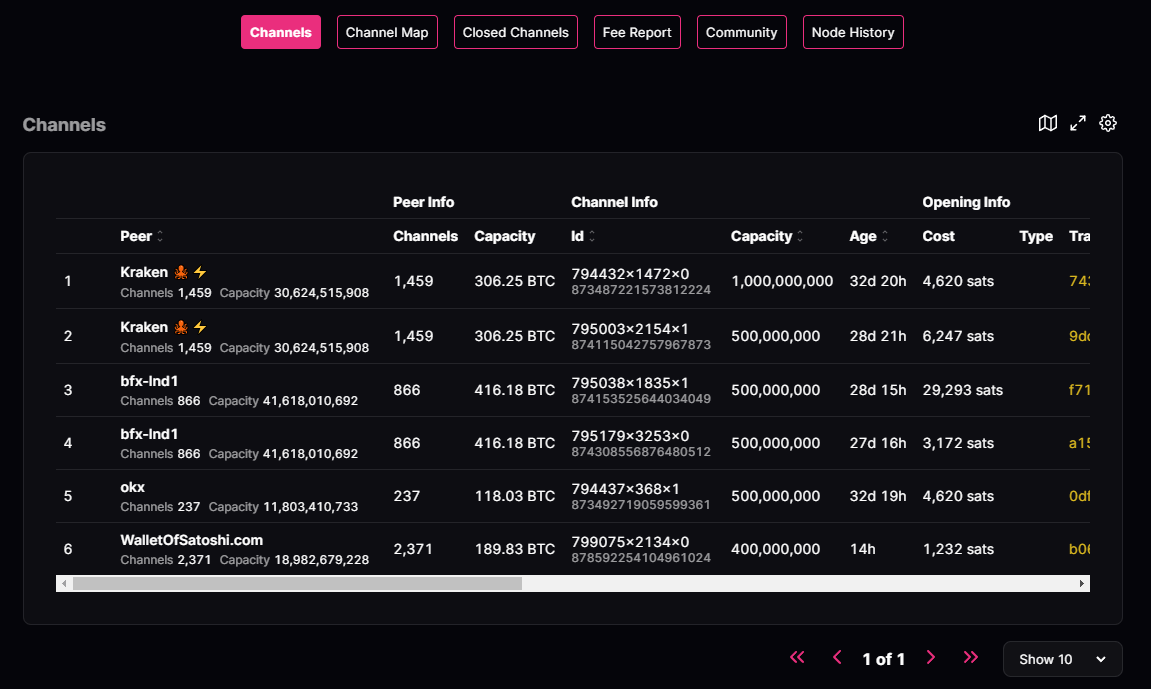View the Closed Channels tab
The height and width of the screenshot is (689, 1151).
(x=515, y=32)
